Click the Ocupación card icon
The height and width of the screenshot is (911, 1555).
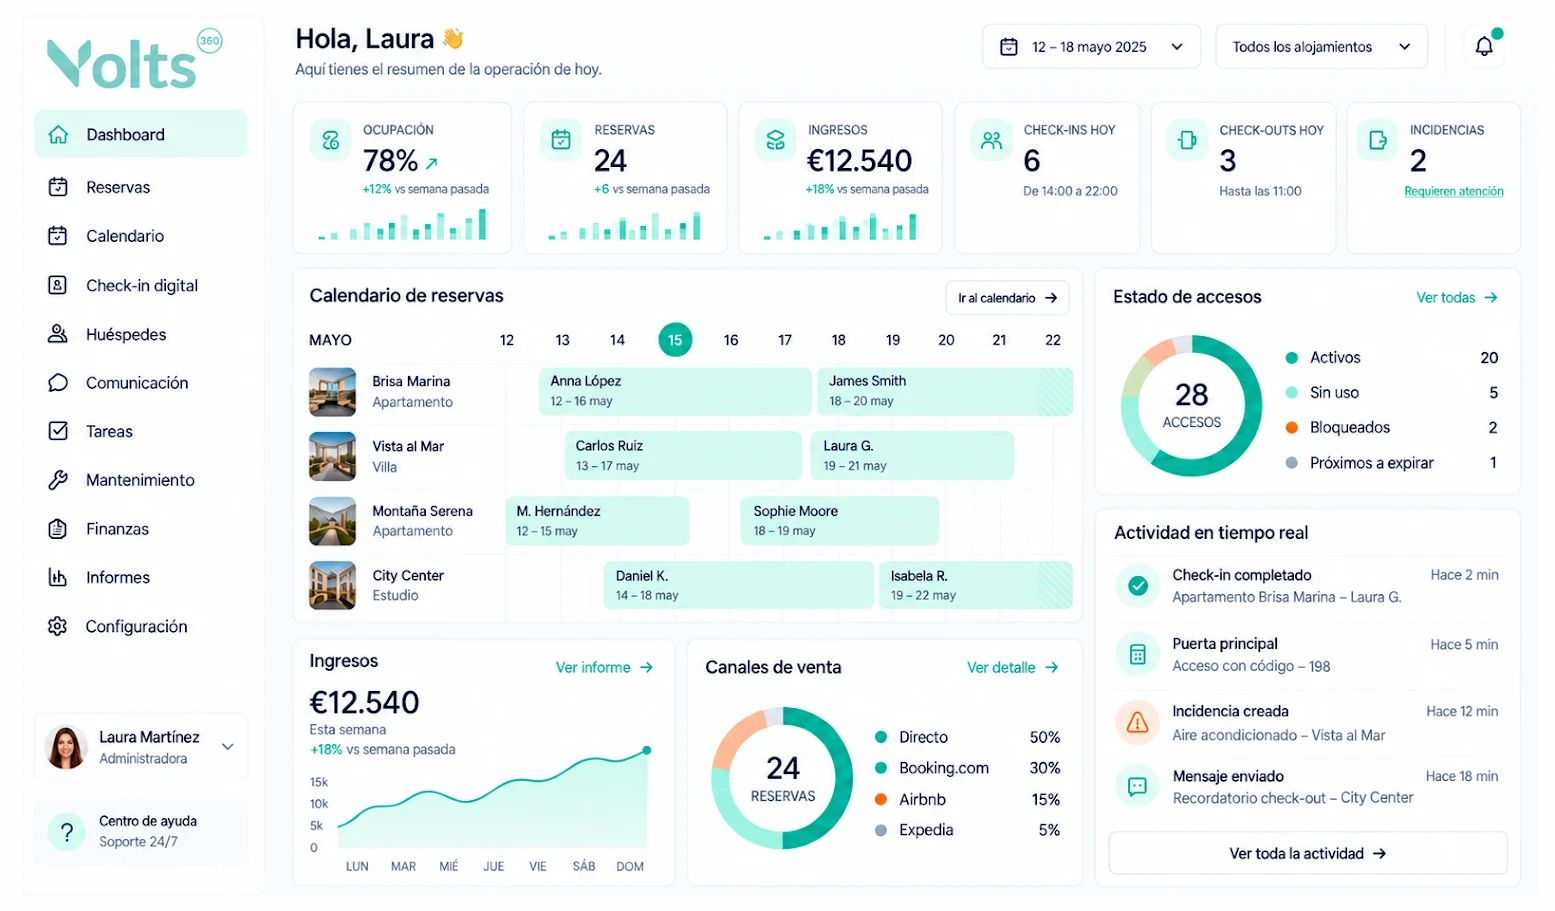(330, 141)
